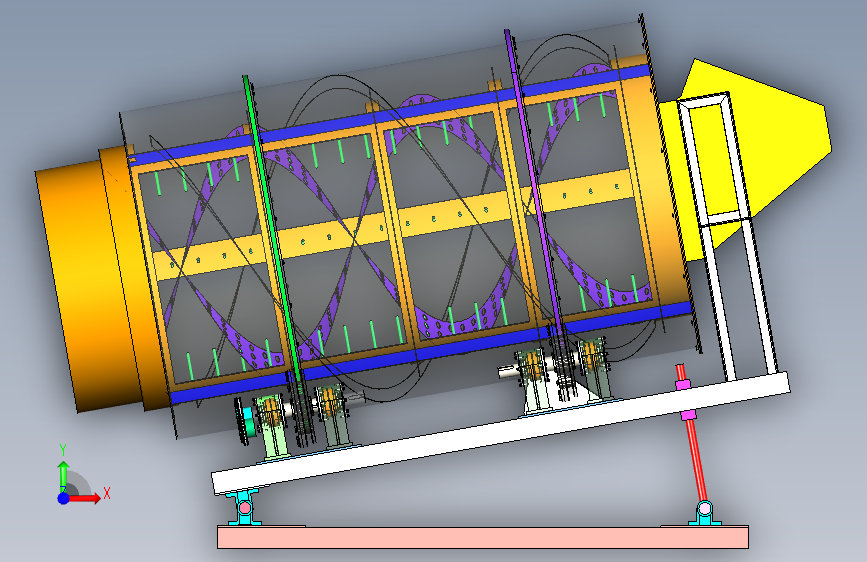Select the upper magenta nut on the red rod

point(684,384)
